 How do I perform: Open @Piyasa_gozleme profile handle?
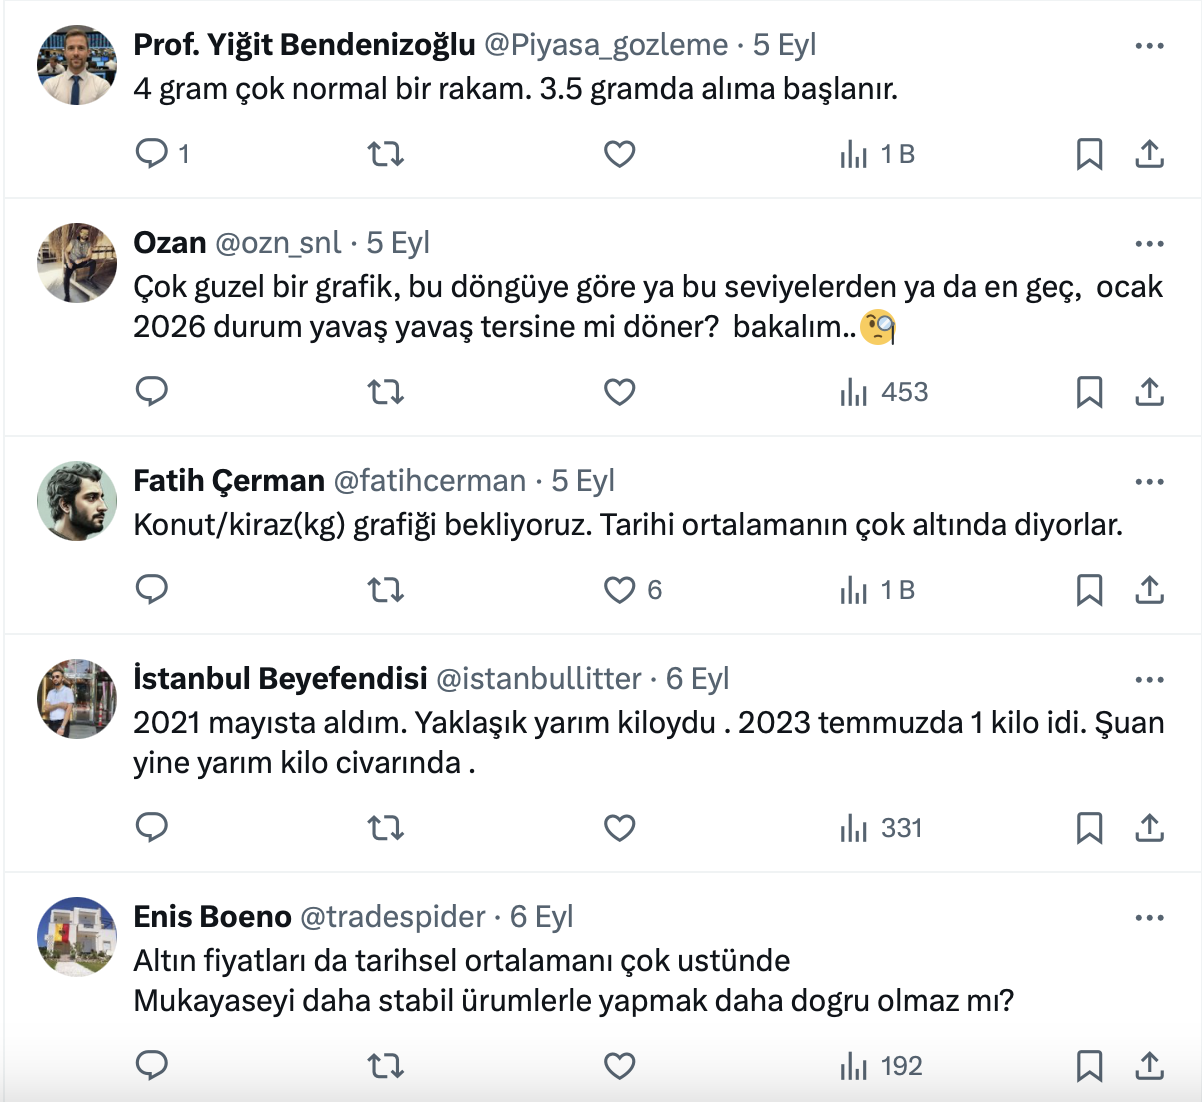click(606, 45)
